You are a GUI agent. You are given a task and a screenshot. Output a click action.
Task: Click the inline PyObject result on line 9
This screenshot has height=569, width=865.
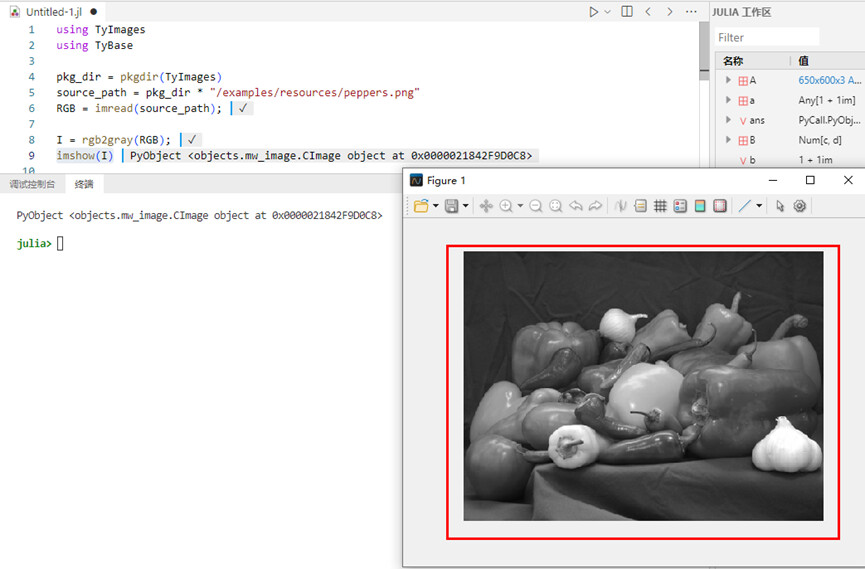click(x=331, y=156)
